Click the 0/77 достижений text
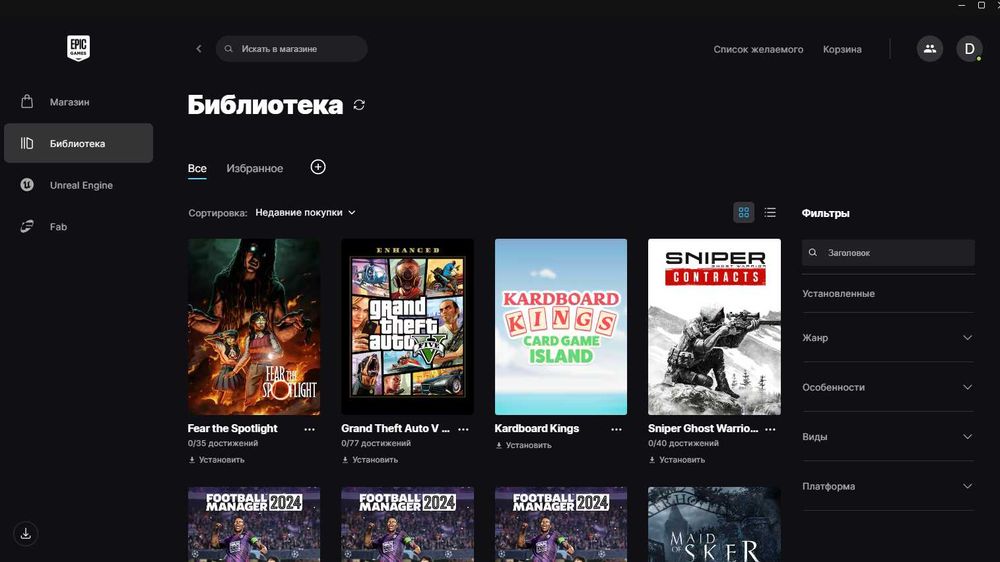Screen dimensions: 1000x562 click(x=376, y=443)
